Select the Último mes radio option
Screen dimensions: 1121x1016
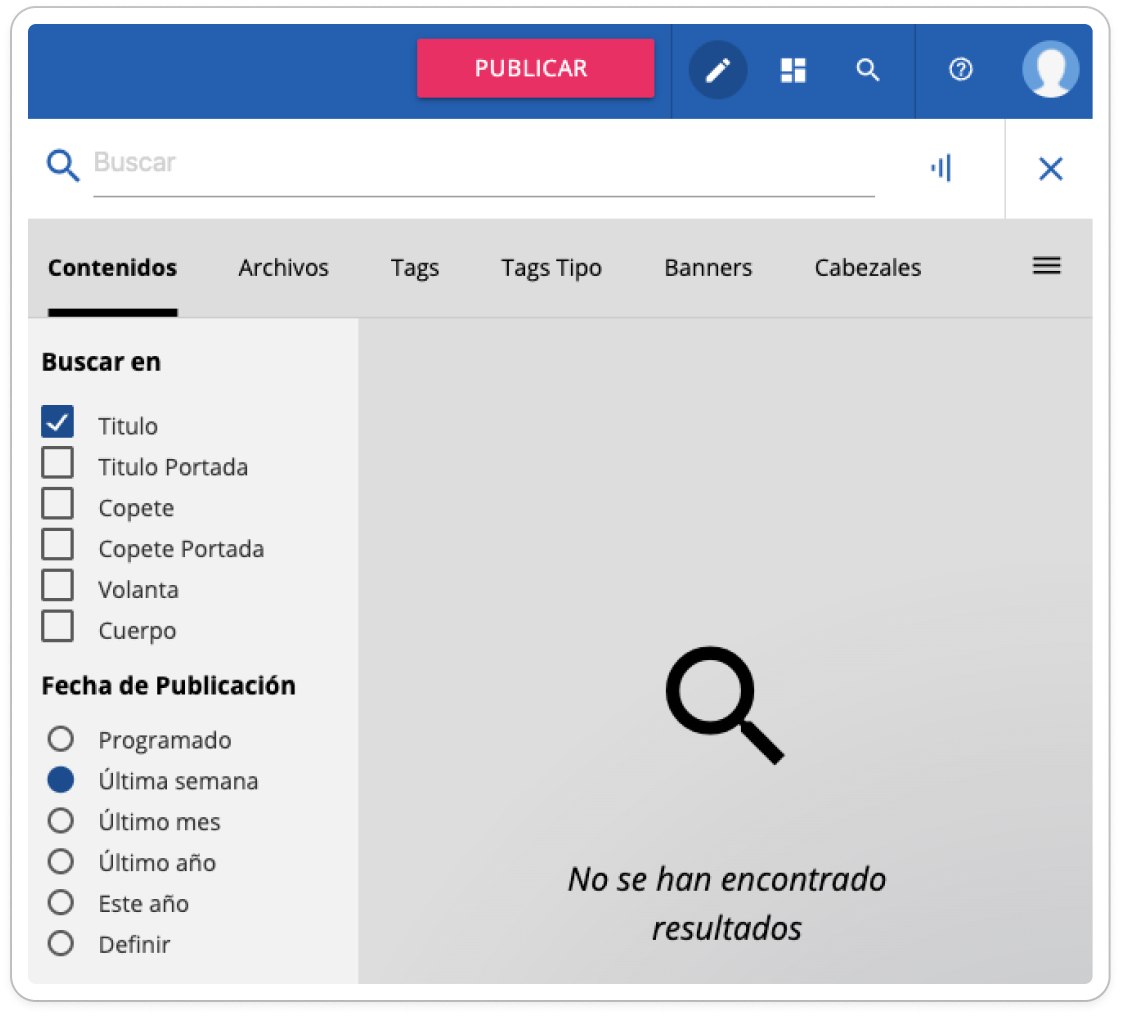click(x=61, y=821)
